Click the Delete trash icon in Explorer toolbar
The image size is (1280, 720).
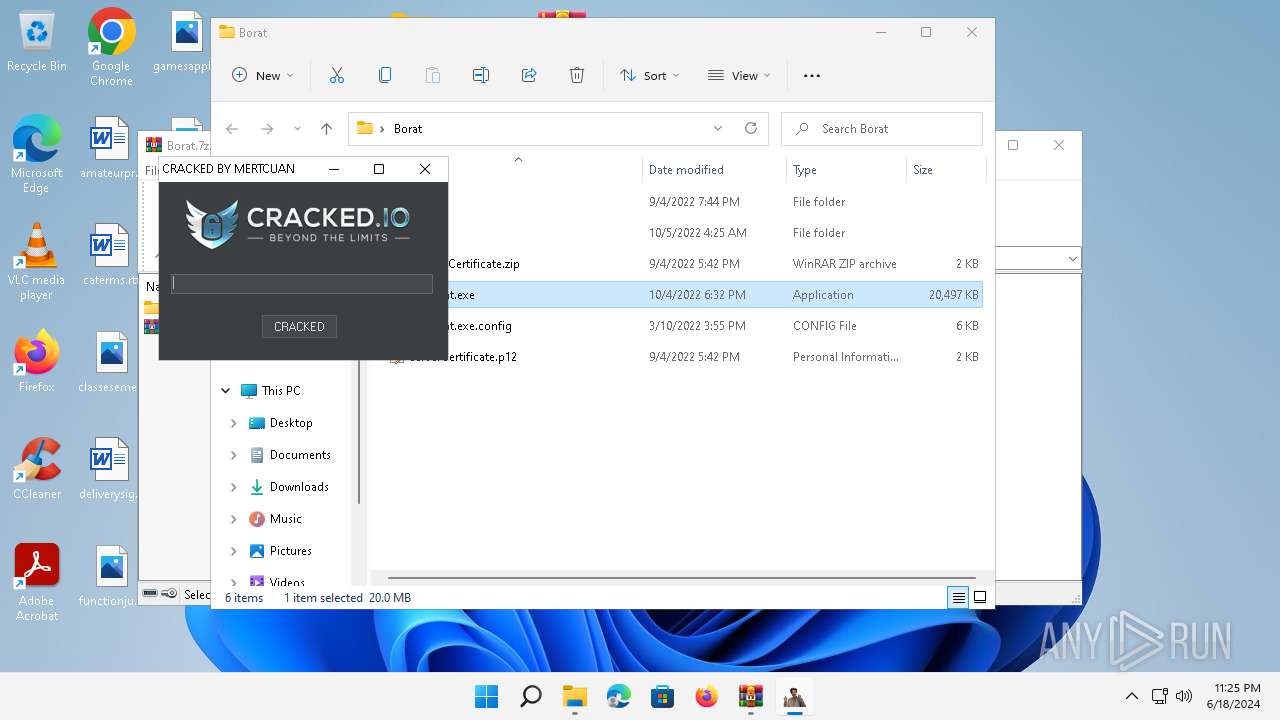pos(577,75)
